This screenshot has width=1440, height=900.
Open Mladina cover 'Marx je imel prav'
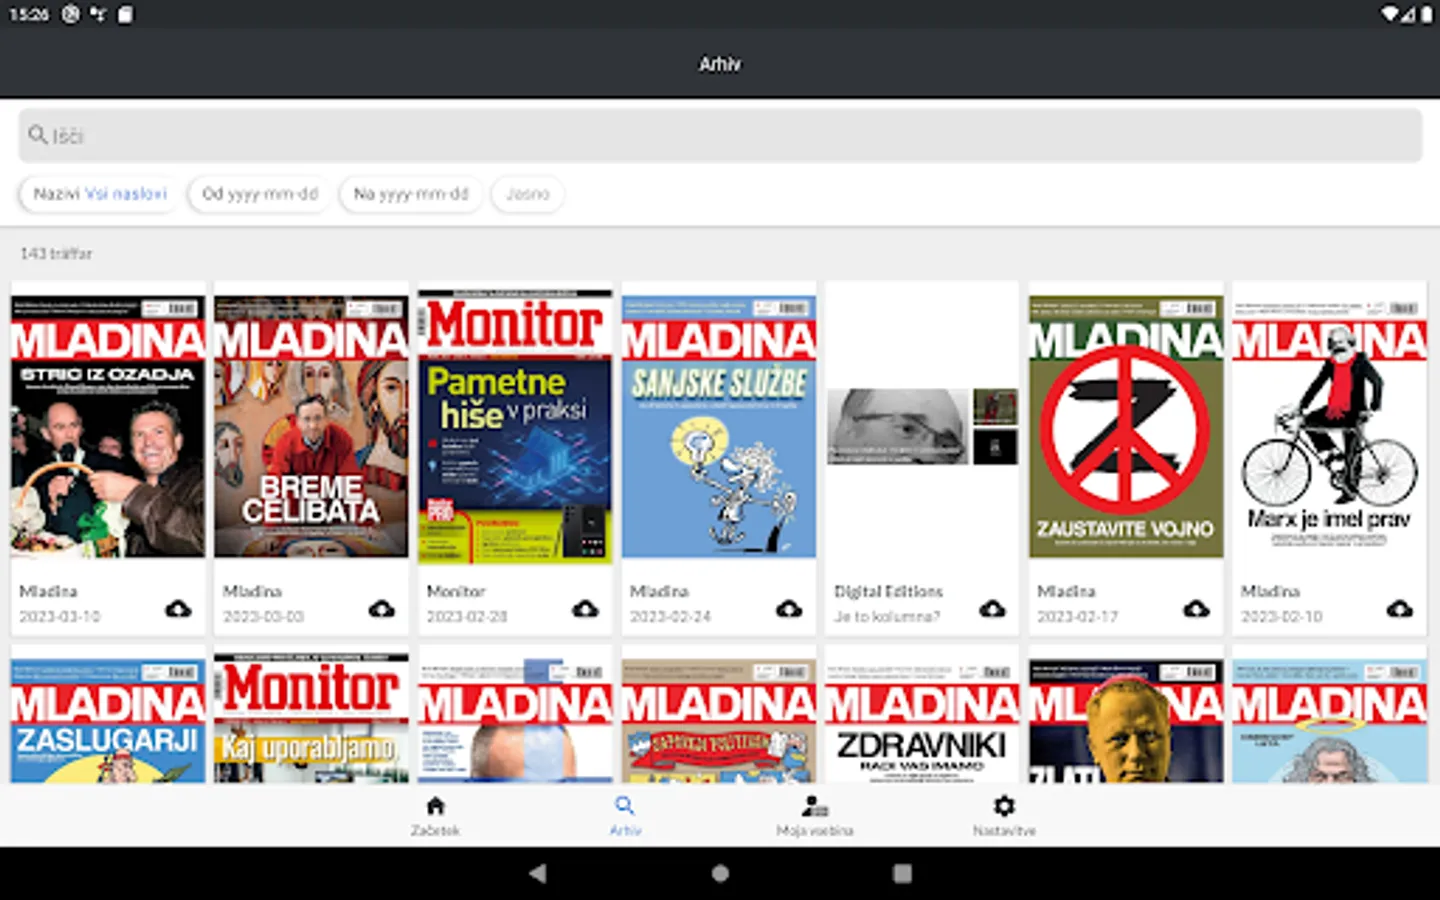(x=1329, y=426)
